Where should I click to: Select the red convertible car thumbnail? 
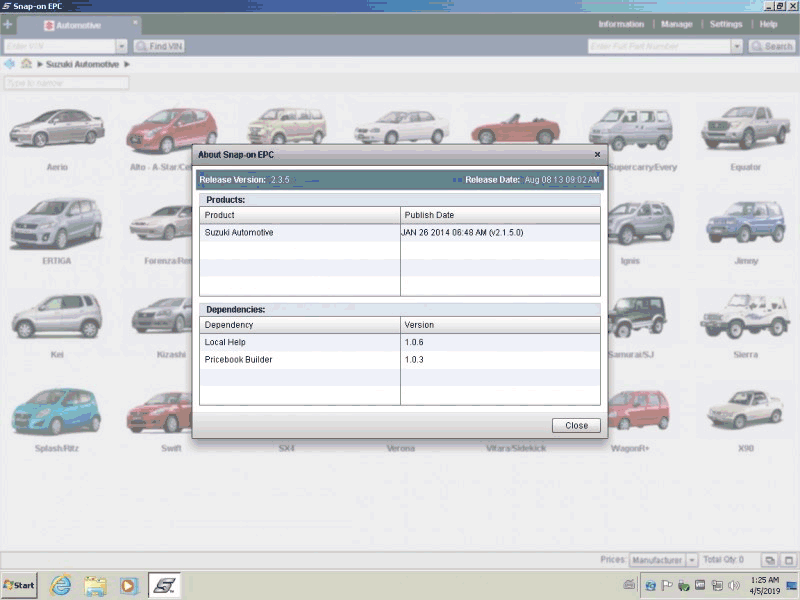click(x=515, y=128)
